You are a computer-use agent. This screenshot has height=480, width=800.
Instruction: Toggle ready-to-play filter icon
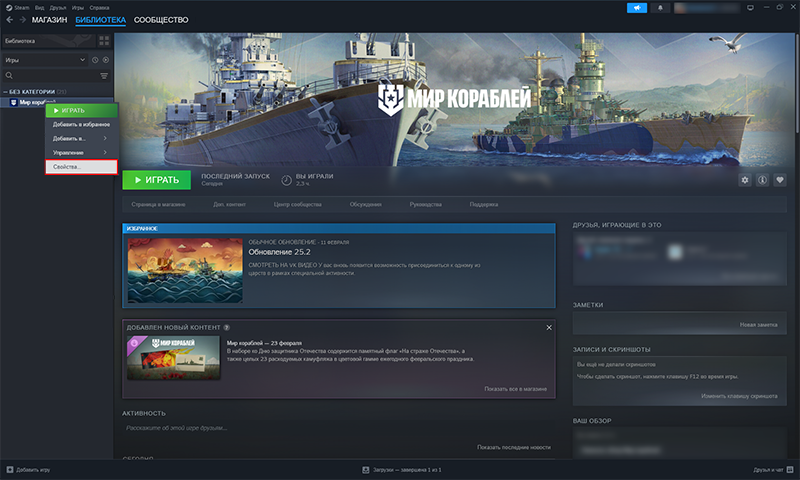(x=106, y=60)
